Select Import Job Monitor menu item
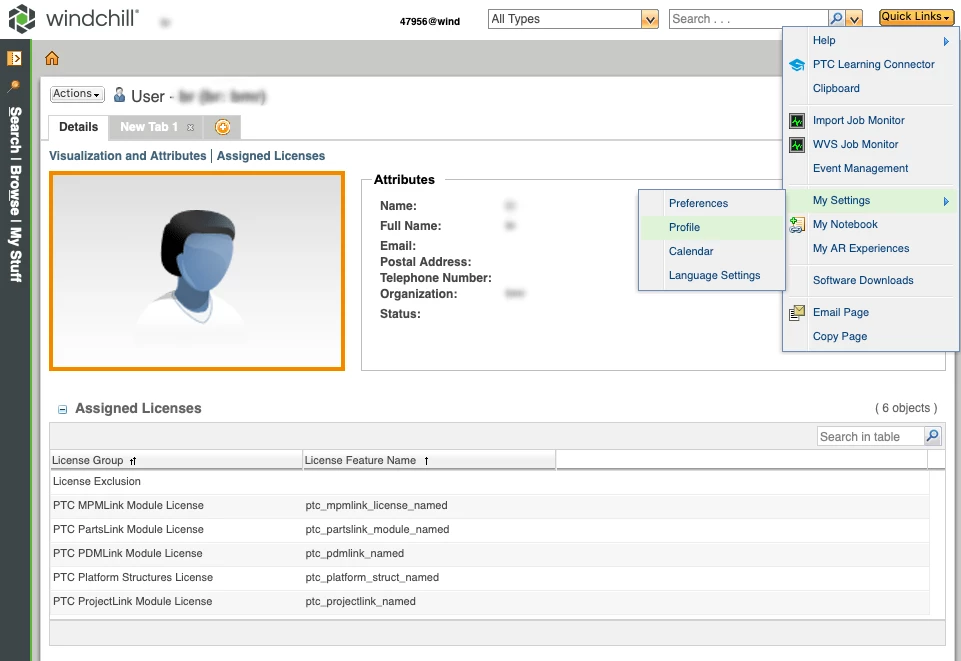This screenshot has width=961, height=661. (858, 121)
